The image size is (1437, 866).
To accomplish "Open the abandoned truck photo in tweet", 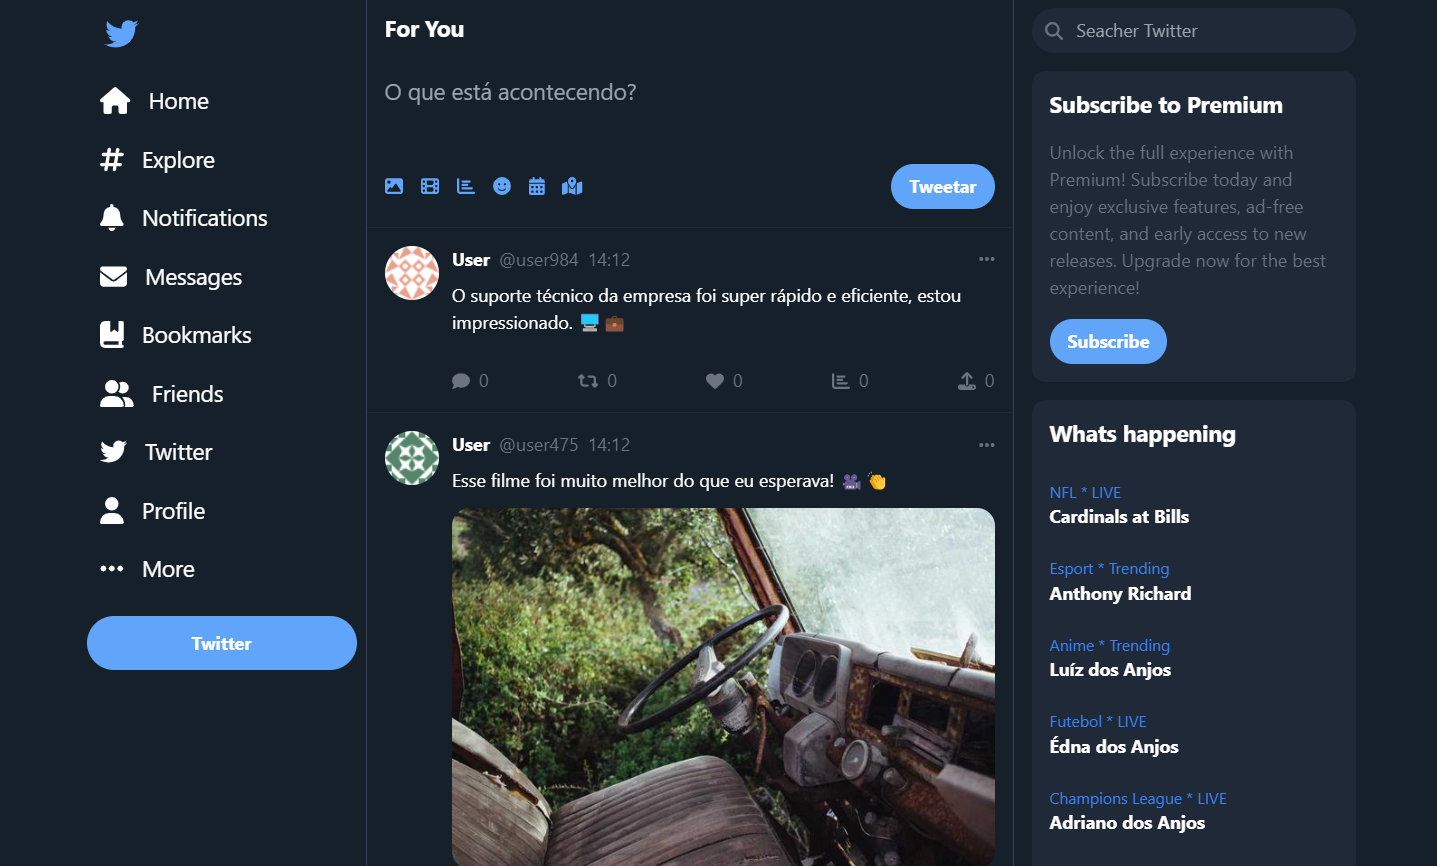I will point(723,687).
